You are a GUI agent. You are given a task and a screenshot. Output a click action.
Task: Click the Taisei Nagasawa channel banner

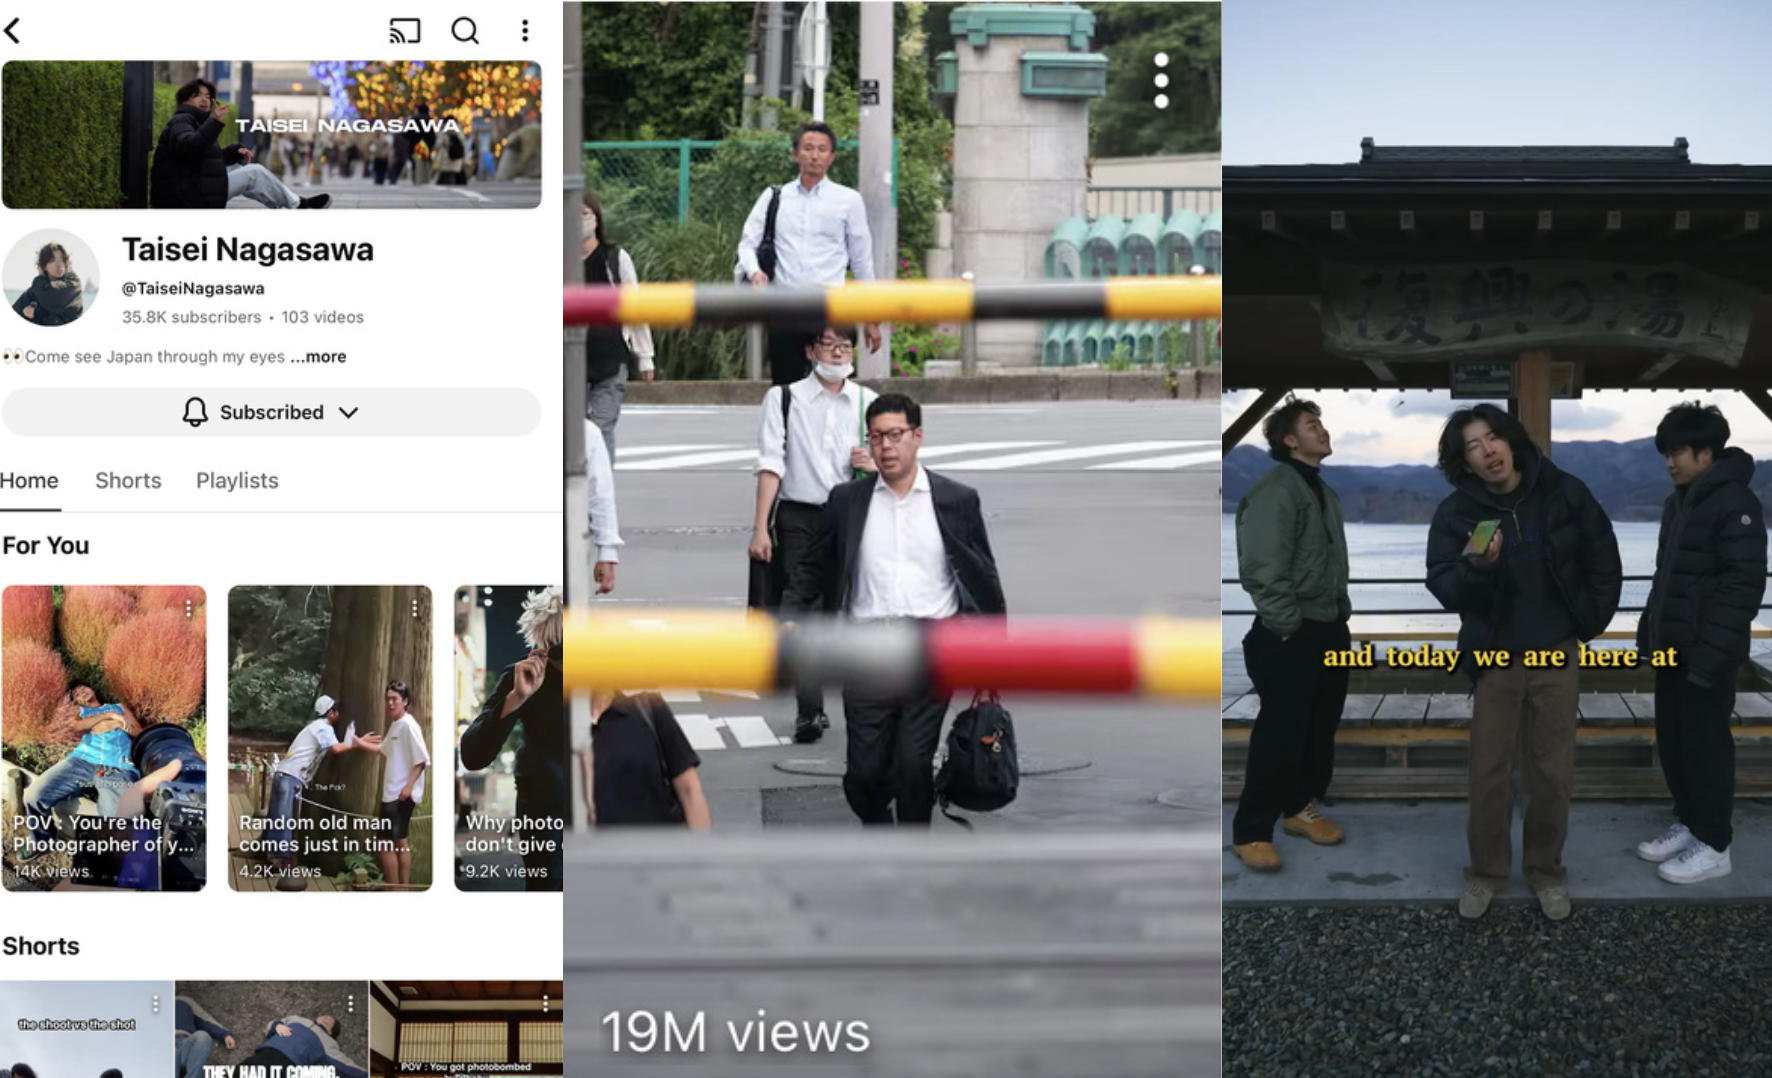(271, 135)
